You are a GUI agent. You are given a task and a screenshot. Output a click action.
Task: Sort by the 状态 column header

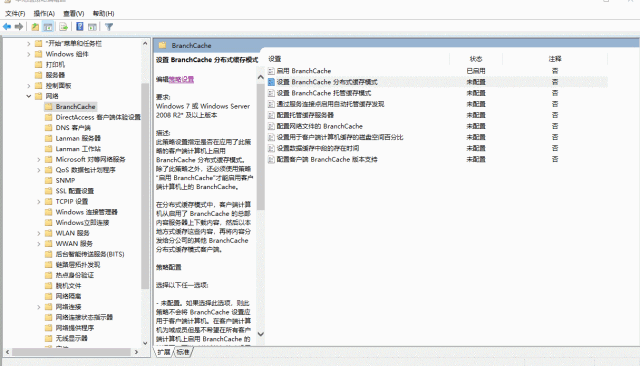tap(476, 59)
